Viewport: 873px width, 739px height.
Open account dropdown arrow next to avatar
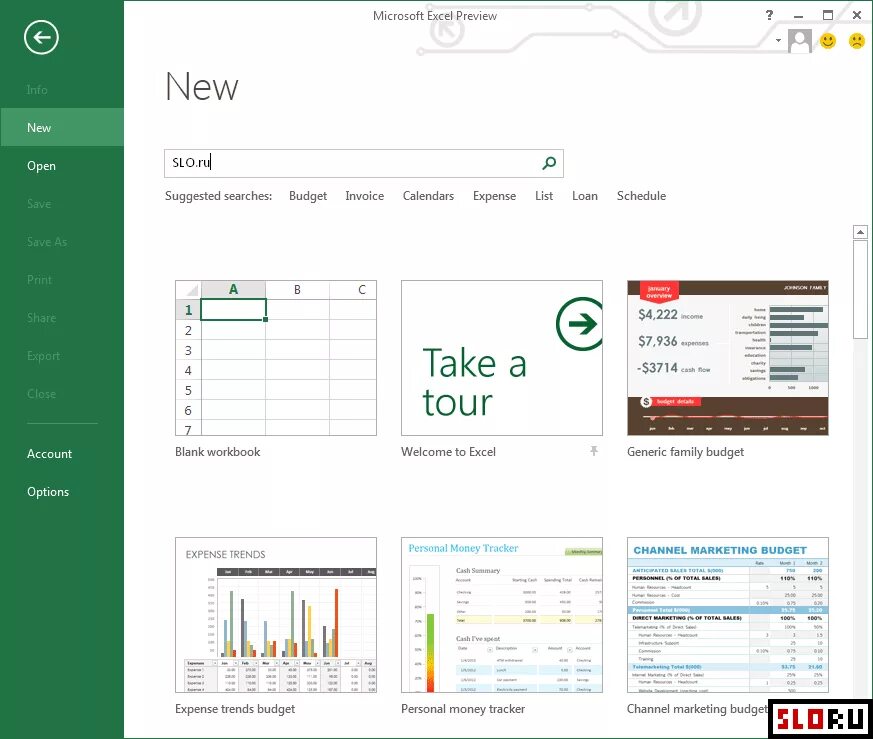(778, 40)
